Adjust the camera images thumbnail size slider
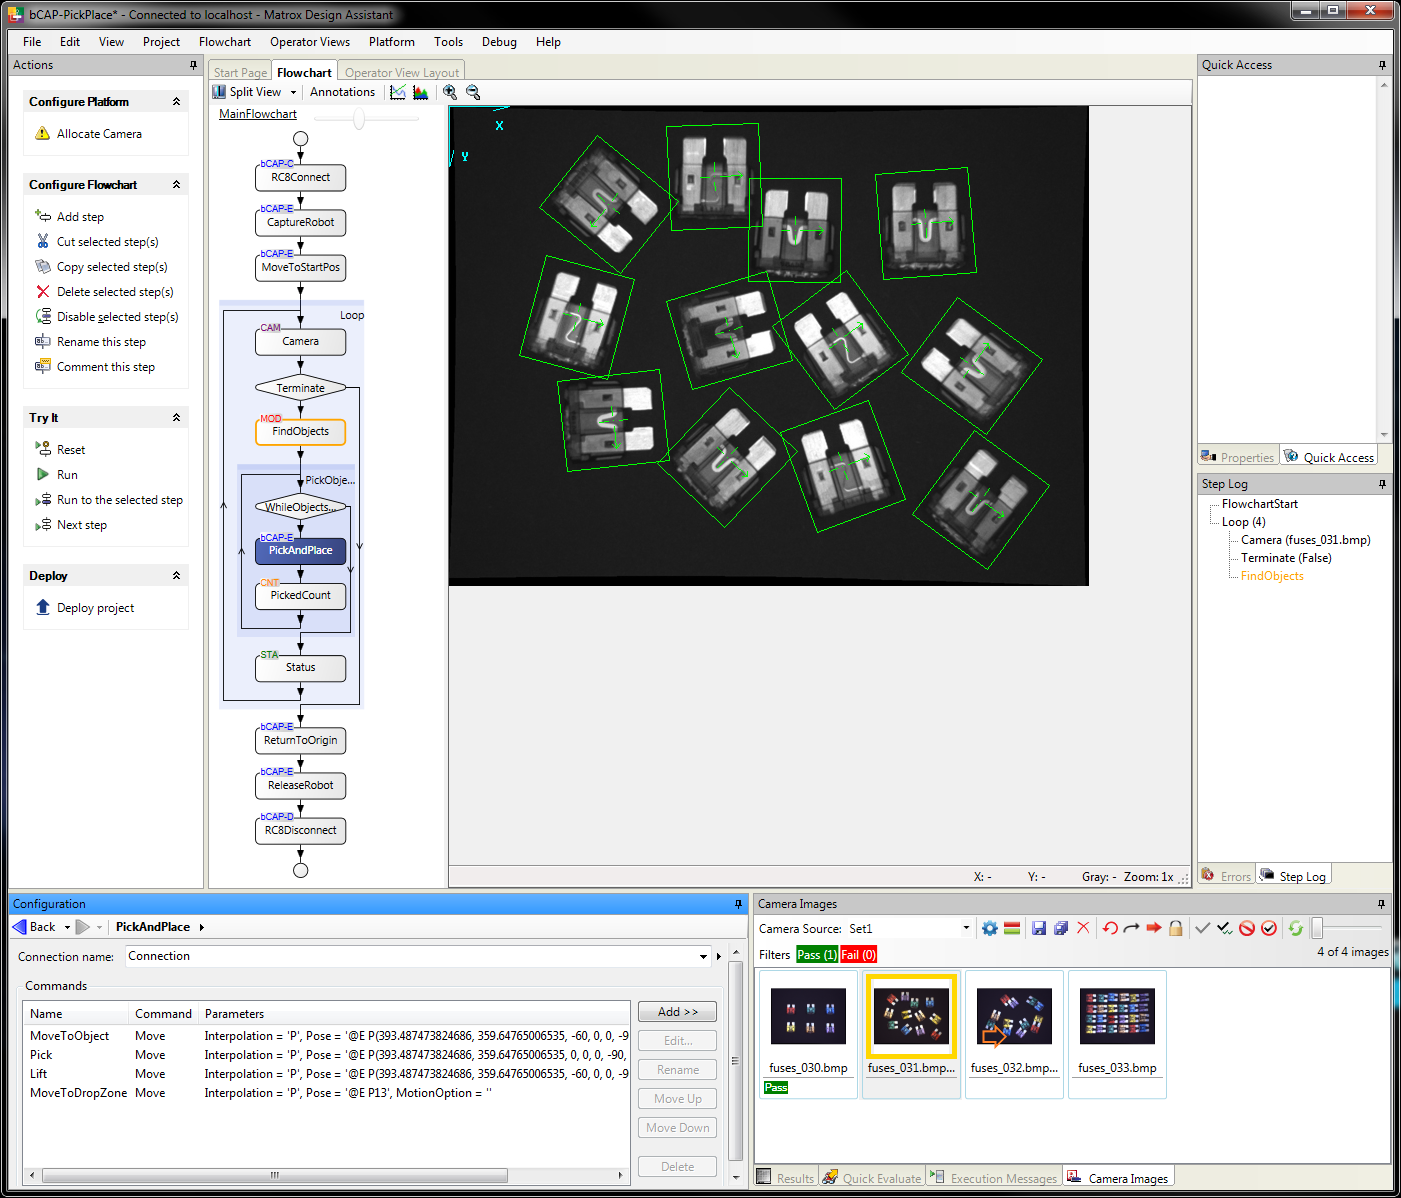Viewport: 1401px width, 1198px height. click(x=1318, y=928)
